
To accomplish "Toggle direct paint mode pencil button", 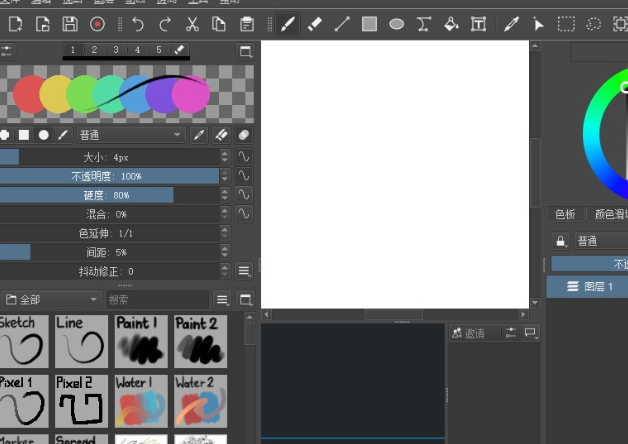I will (199, 135).
